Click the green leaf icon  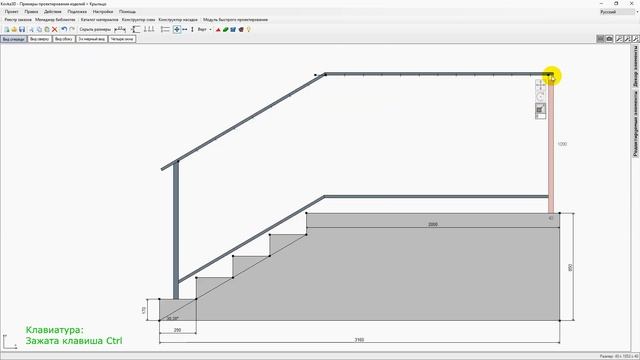pos(225,29)
